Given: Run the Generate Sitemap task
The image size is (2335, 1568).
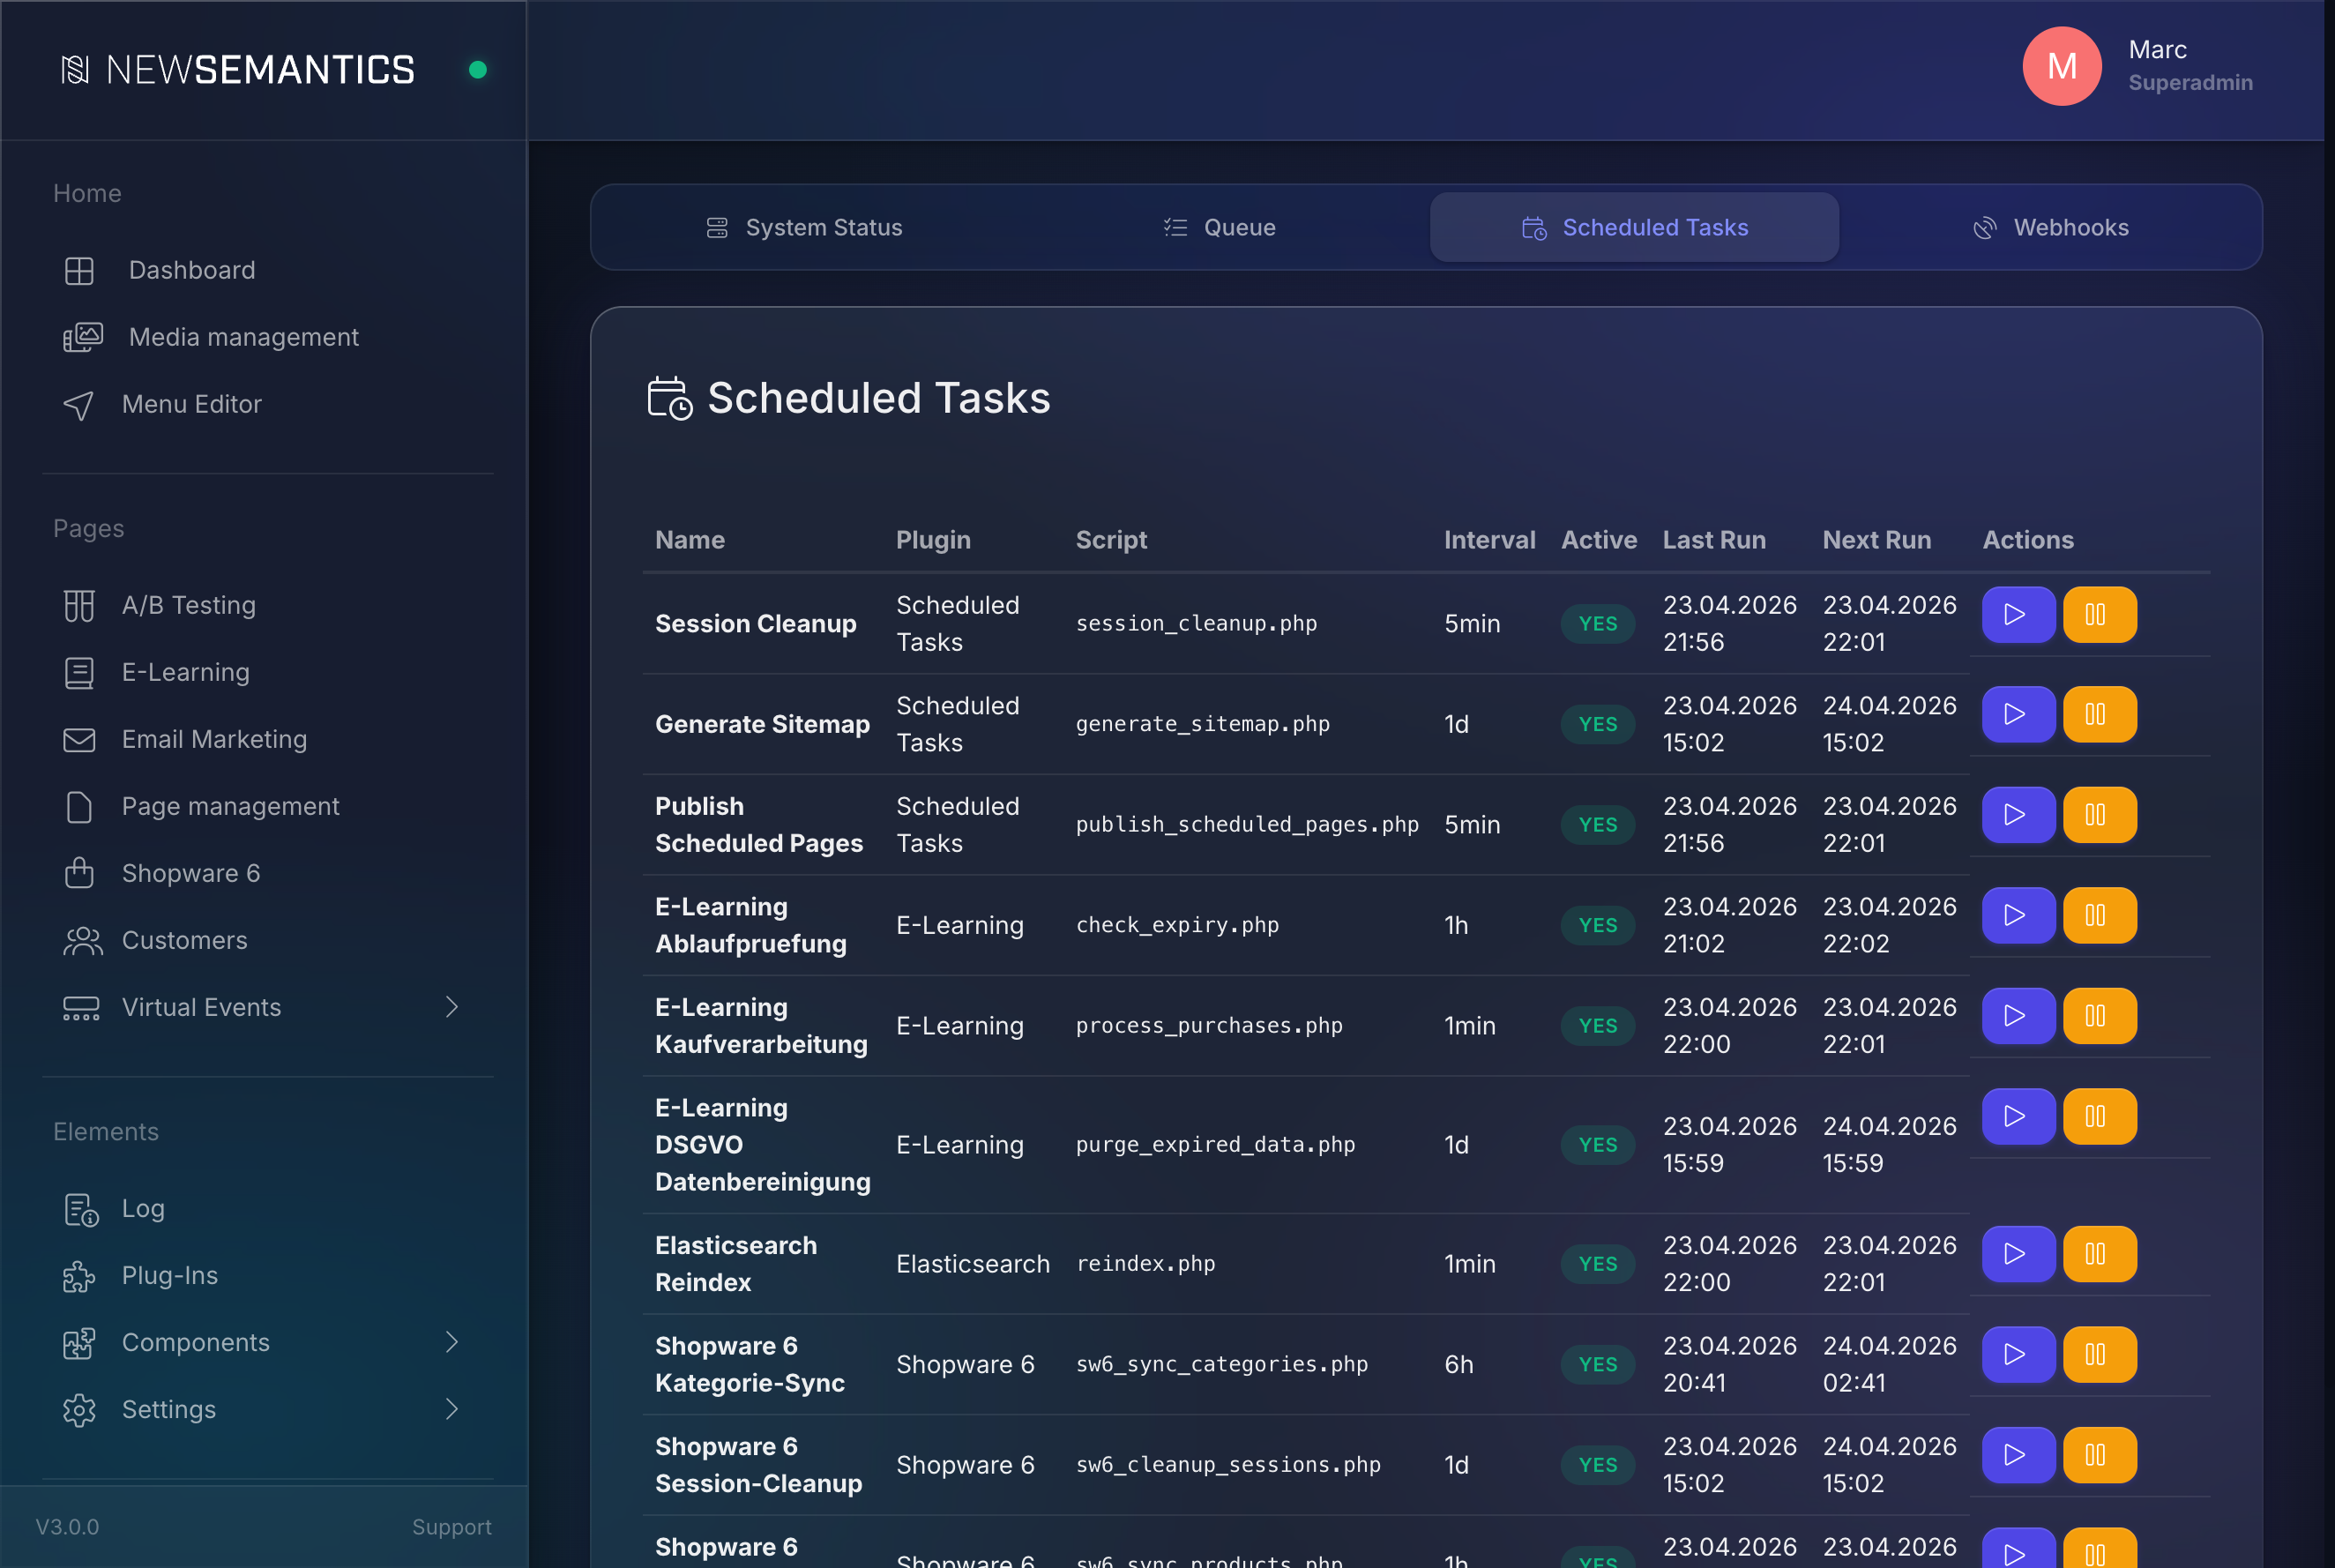Looking at the screenshot, I should (2018, 714).
